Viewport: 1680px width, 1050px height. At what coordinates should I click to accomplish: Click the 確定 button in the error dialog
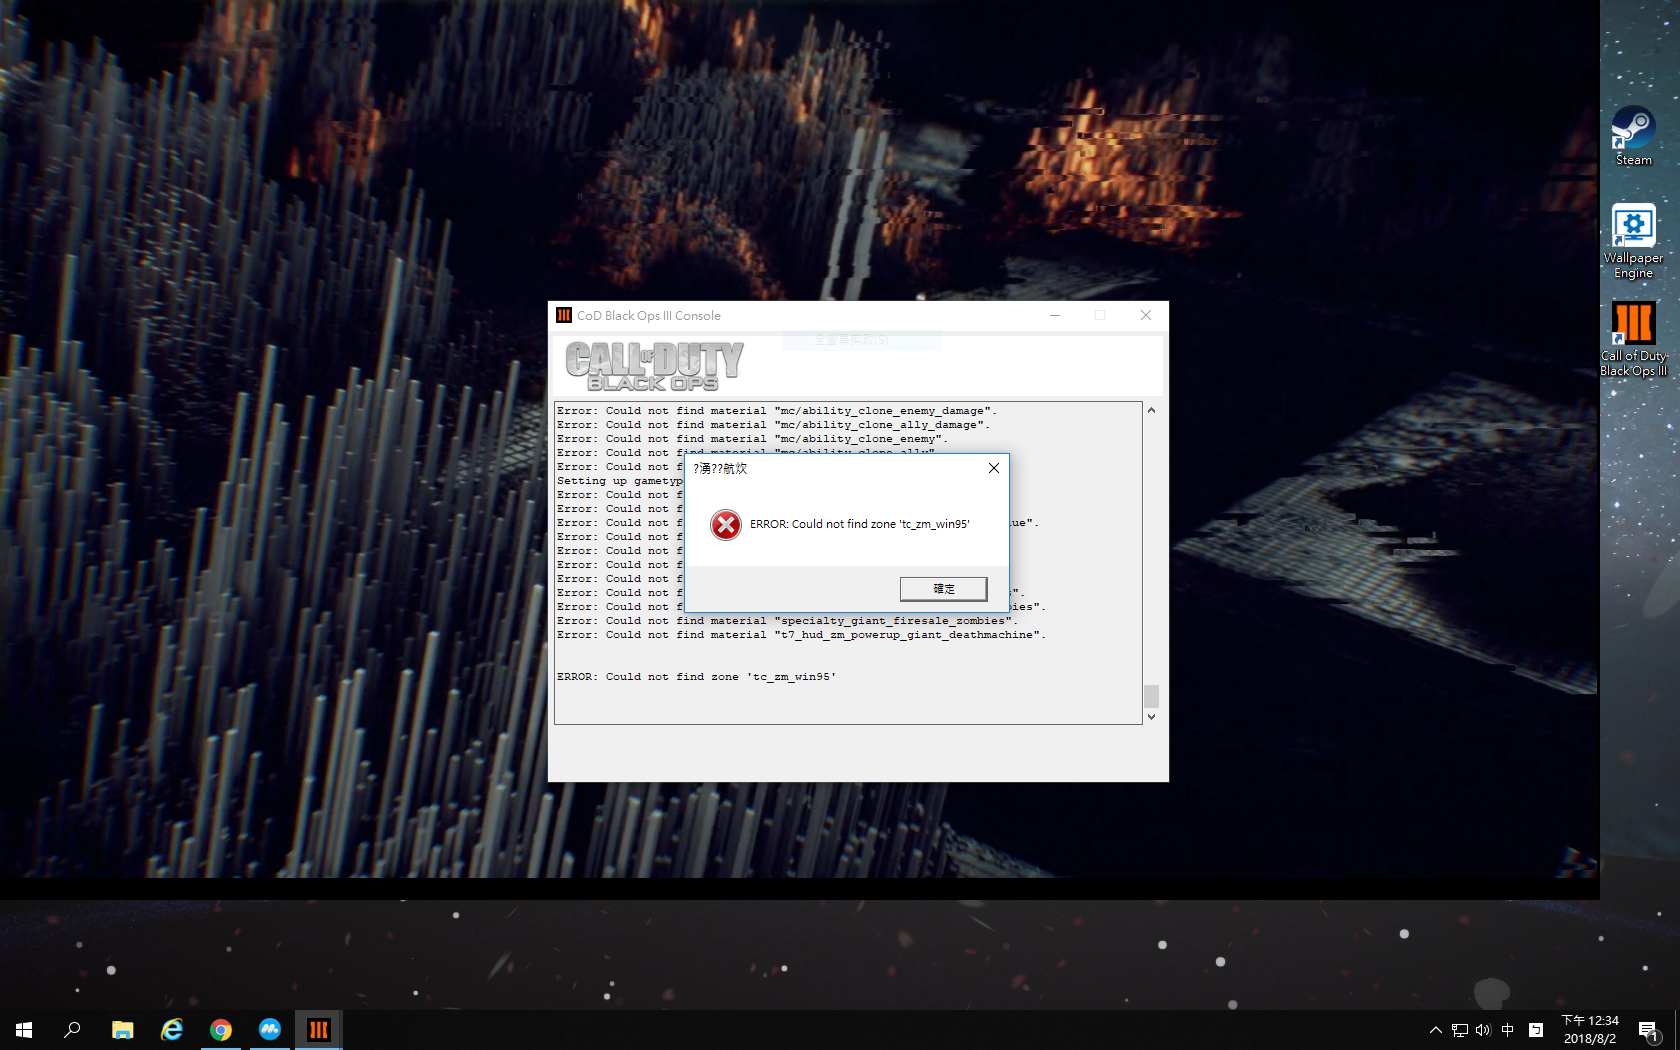coord(943,589)
